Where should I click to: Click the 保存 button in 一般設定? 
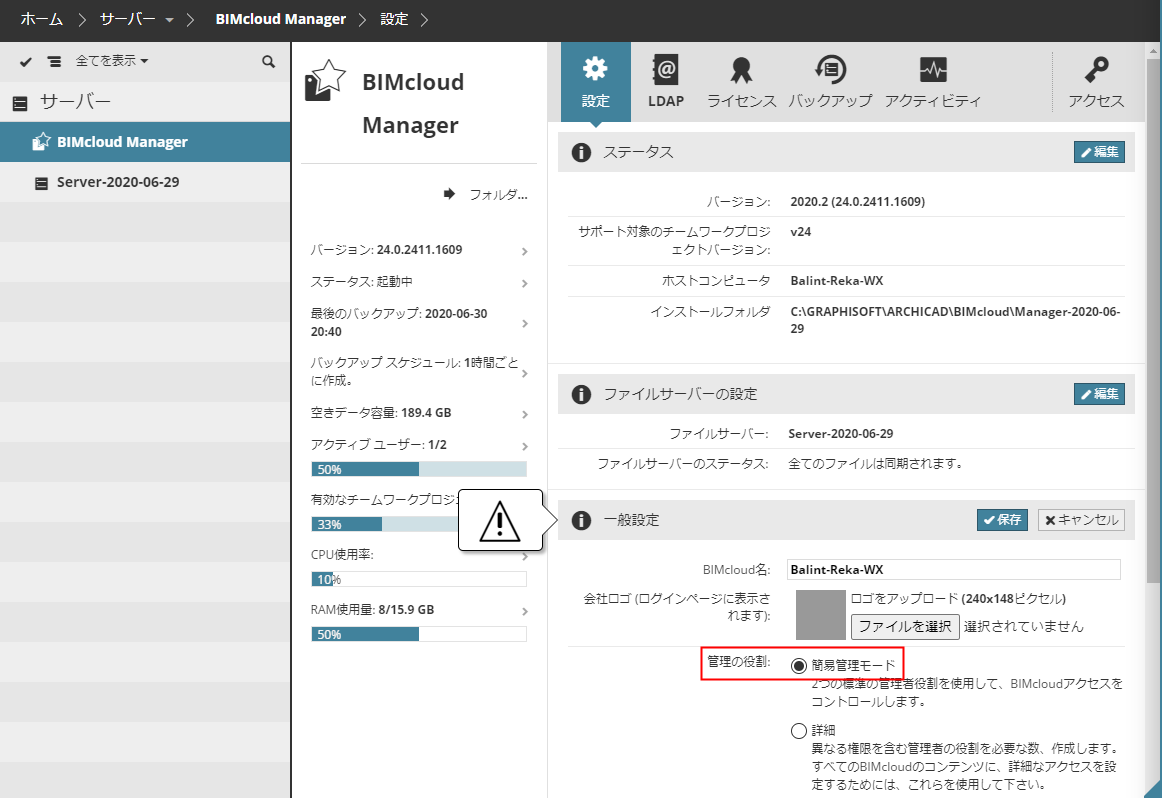click(1002, 520)
